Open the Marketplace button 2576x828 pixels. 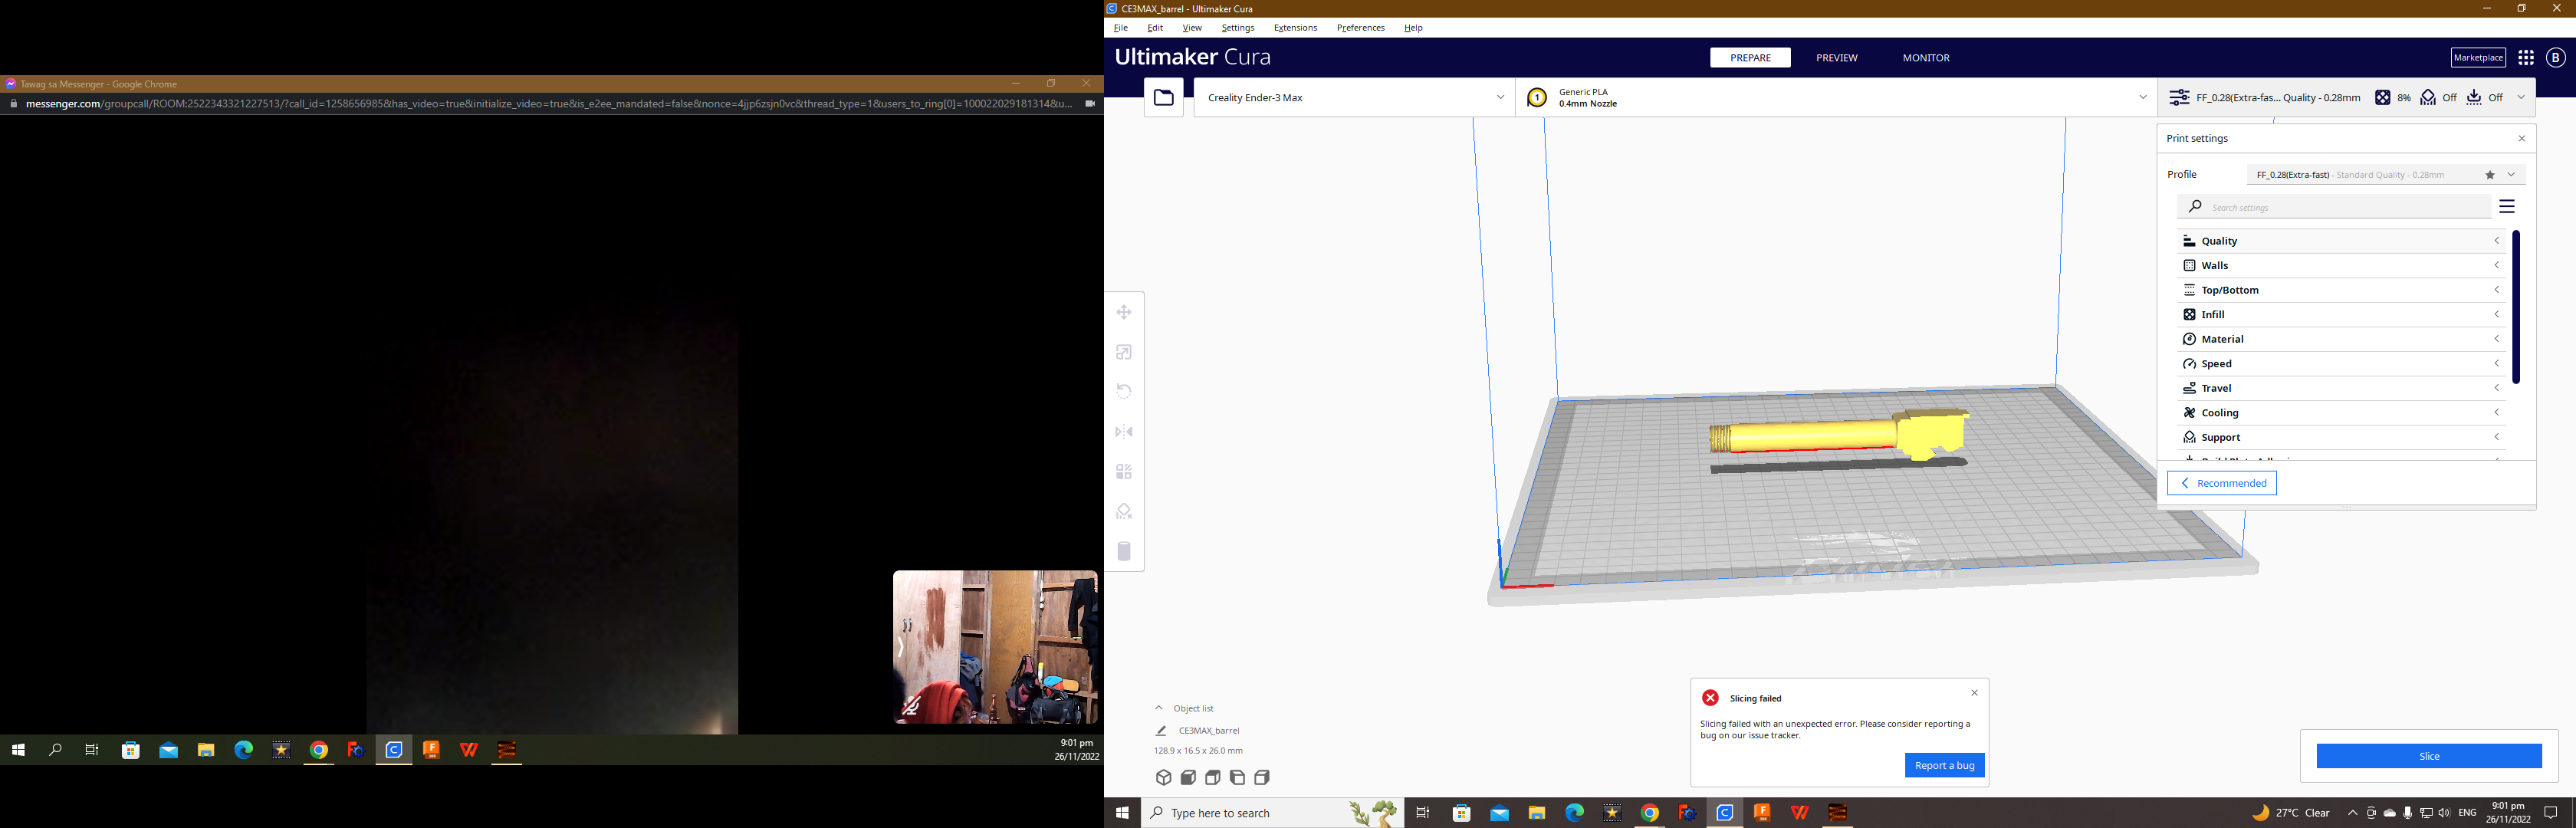tap(2478, 58)
